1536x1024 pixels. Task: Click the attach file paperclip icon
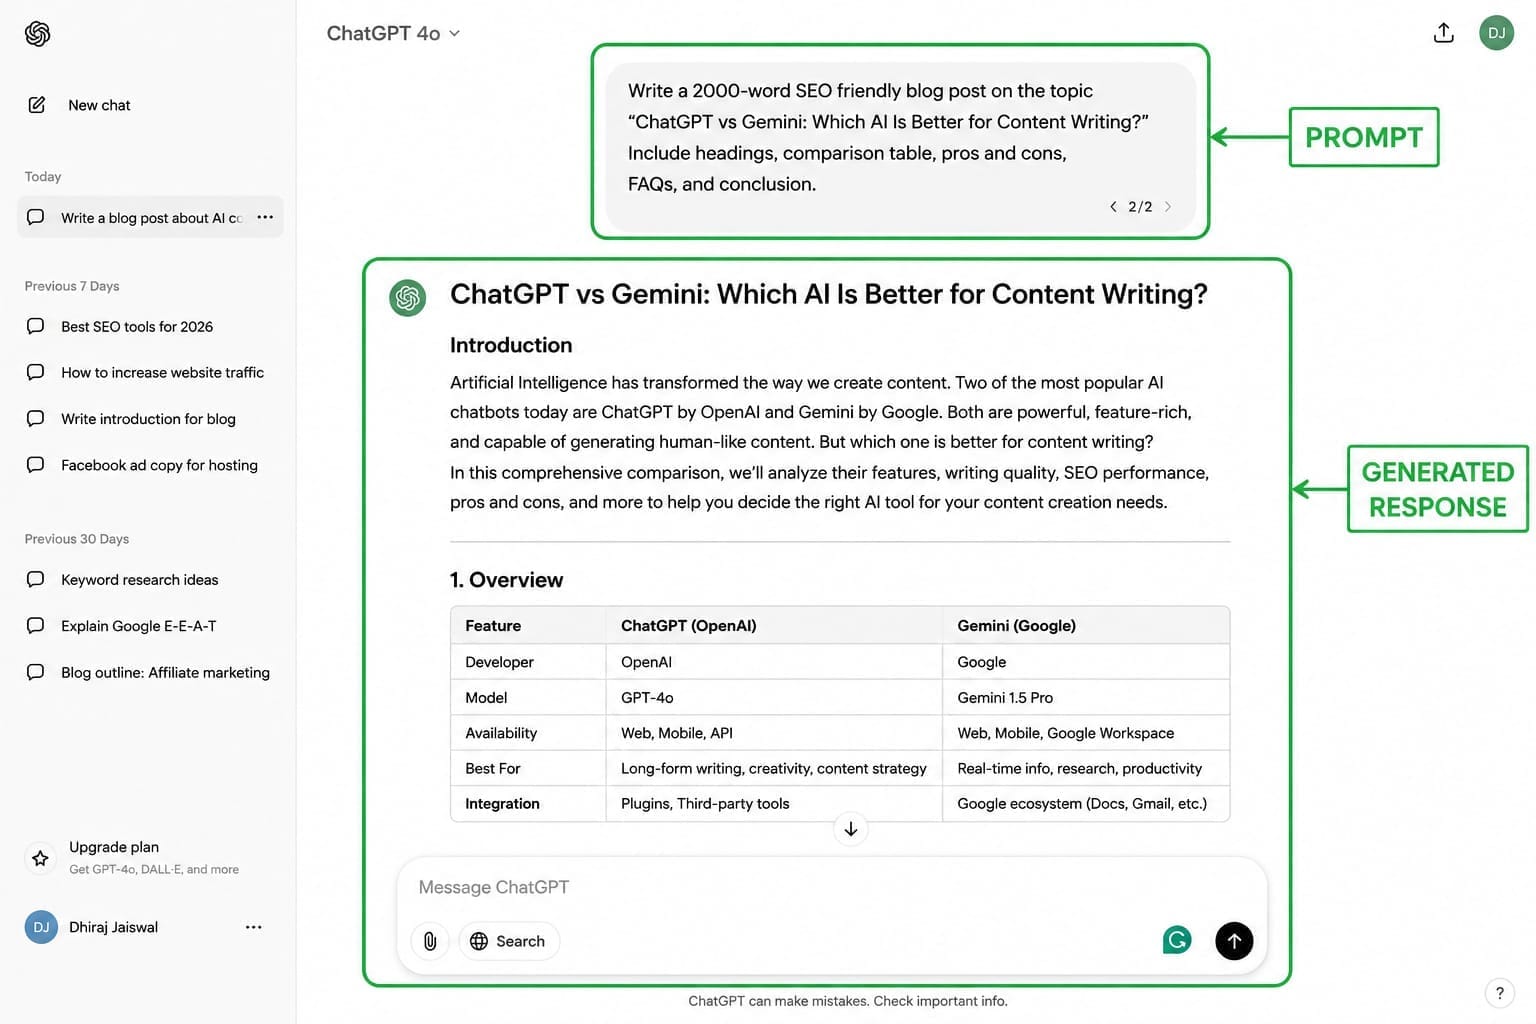(x=430, y=941)
